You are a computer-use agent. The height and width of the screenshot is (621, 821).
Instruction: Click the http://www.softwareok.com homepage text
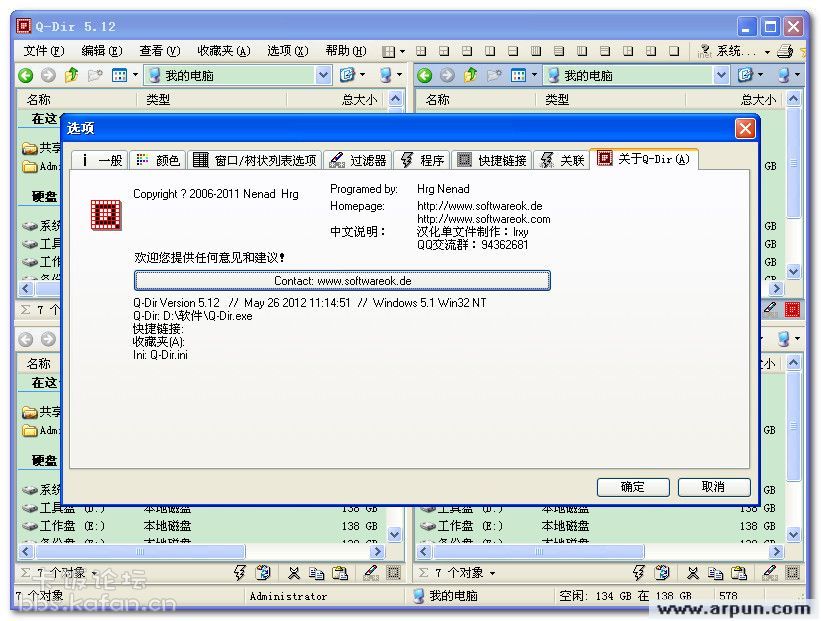tap(483, 219)
